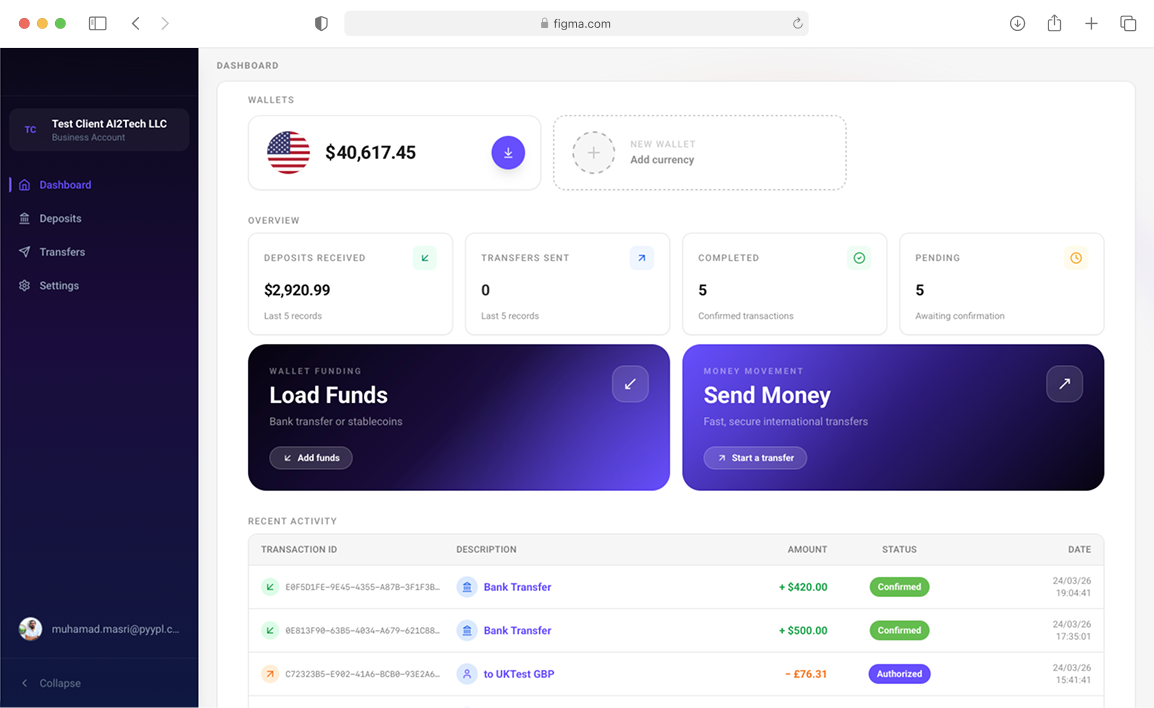The height and width of the screenshot is (708, 1154).
Task: Click the Add funds button
Action: (x=311, y=458)
